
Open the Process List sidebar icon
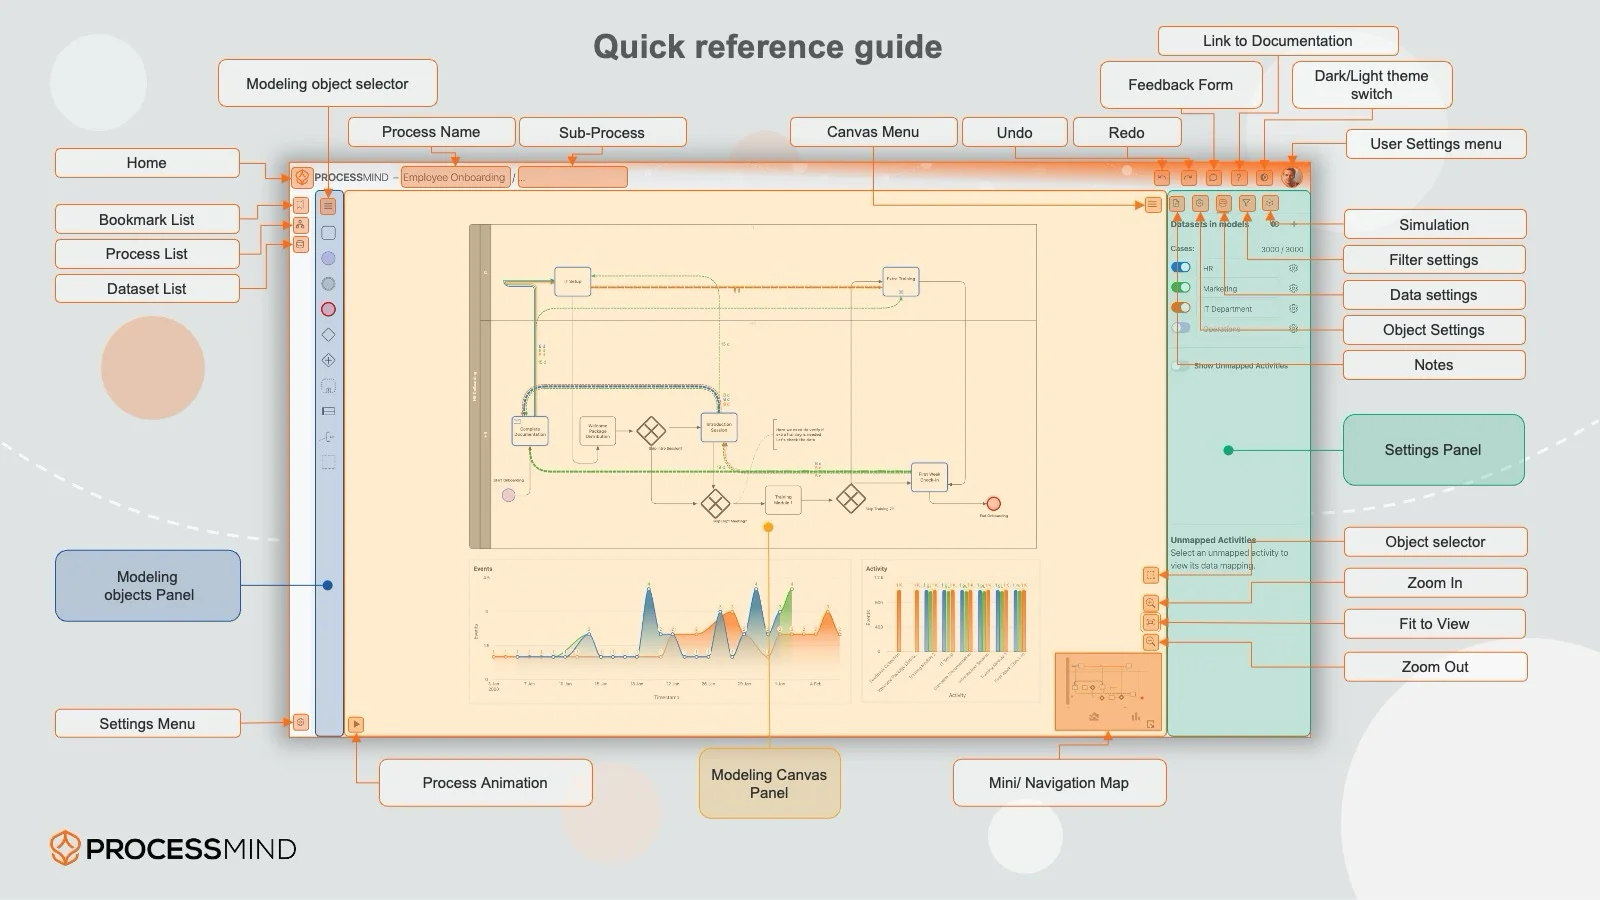coord(300,225)
